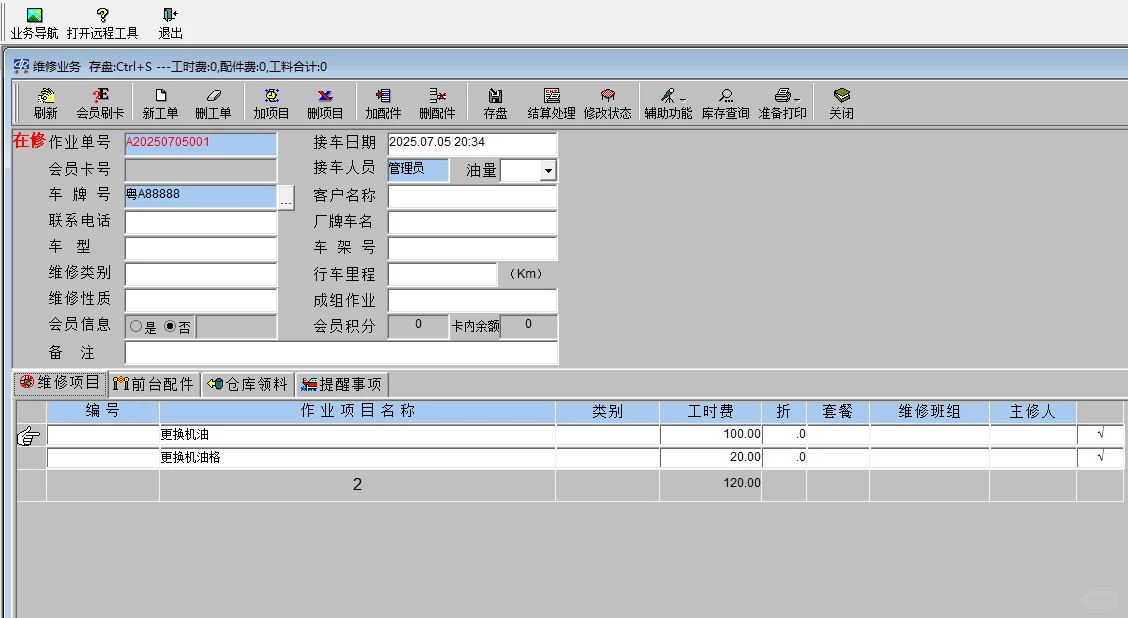1128x618 pixels.
Task: Click the 联系电话 input field
Action: [201, 222]
